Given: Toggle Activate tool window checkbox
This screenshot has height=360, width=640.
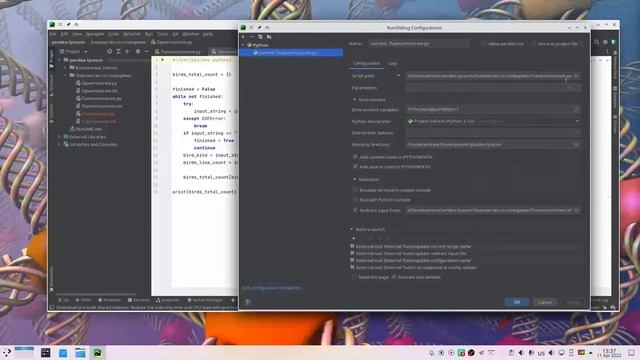Looking at the screenshot, I should [x=394, y=277].
